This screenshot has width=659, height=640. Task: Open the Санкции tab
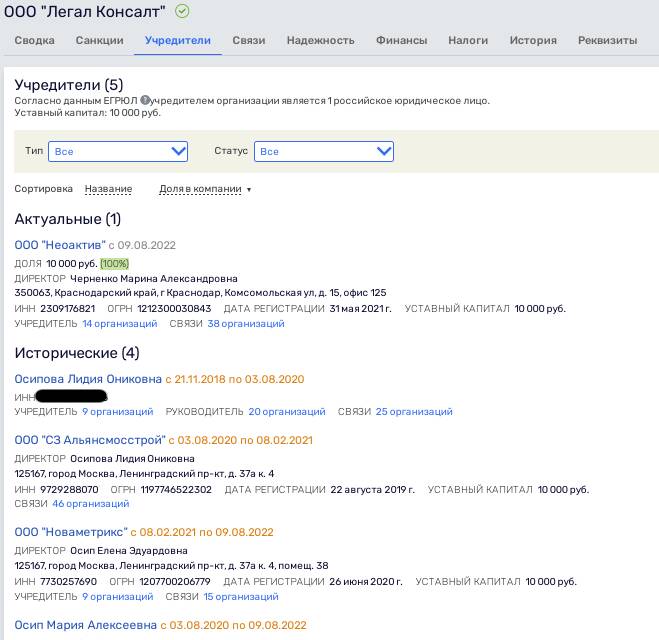(100, 40)
